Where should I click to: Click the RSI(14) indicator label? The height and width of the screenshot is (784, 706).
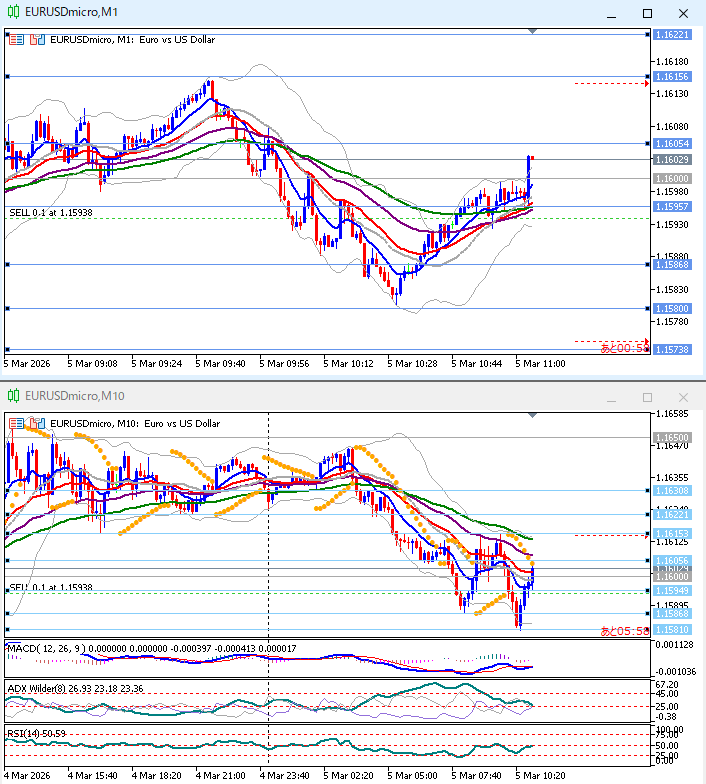[28, 734]
